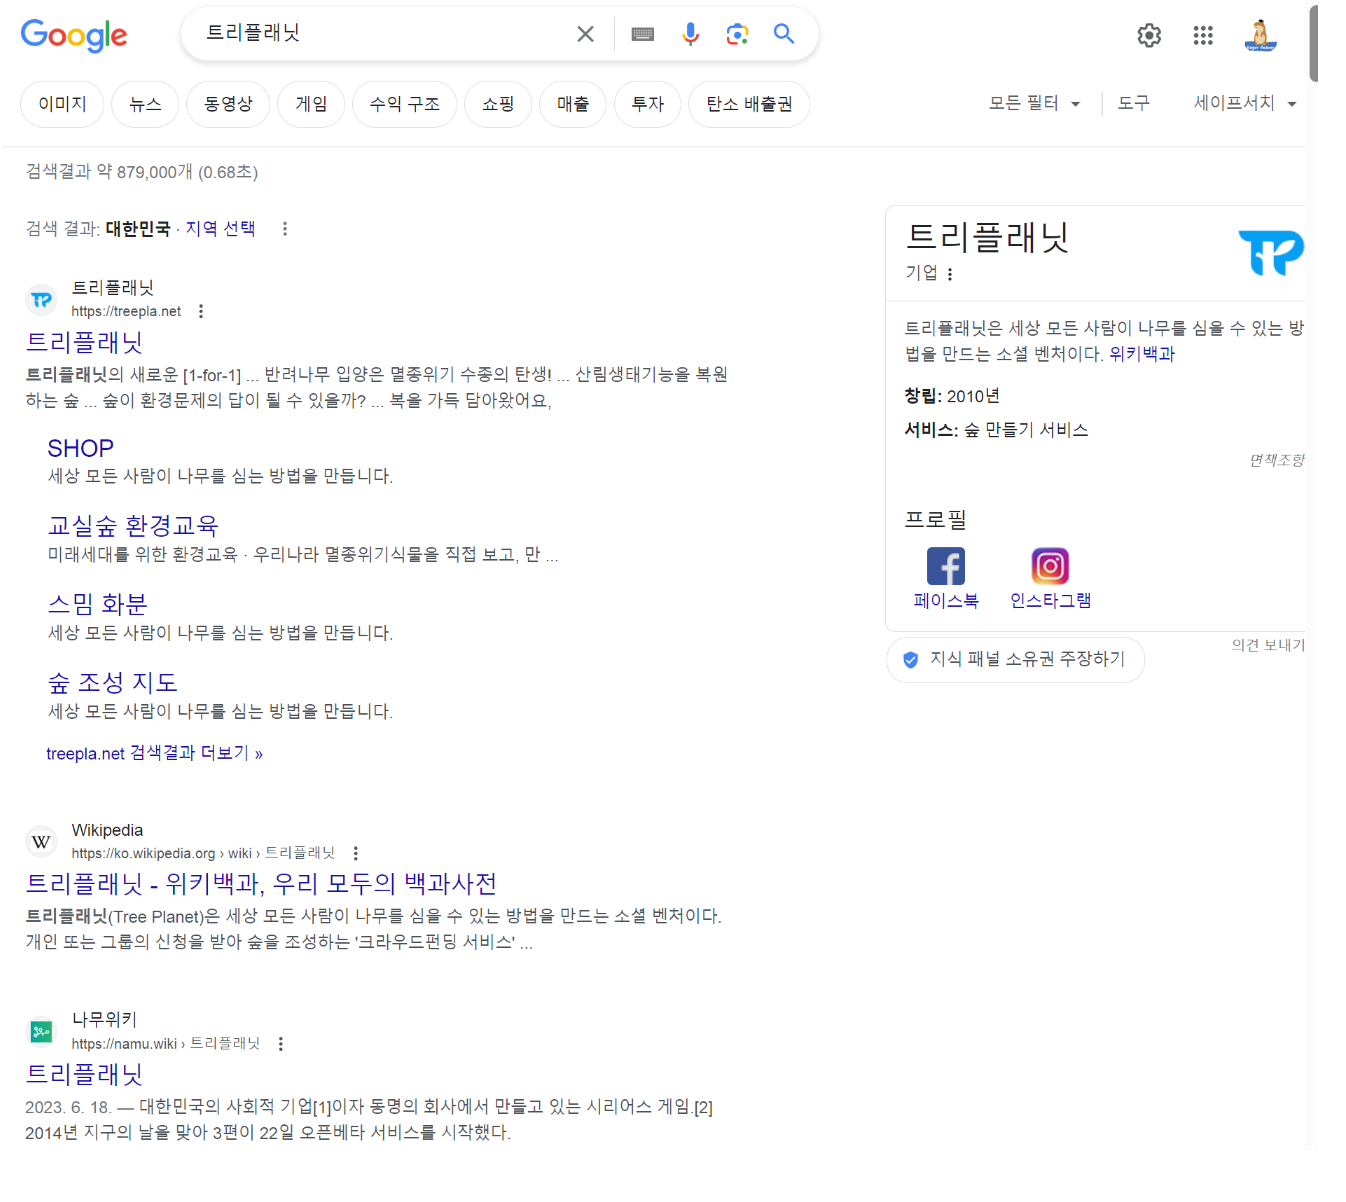Select the 매출 filter chip
Screen dimensions: 1346x1202
[573, 104]
